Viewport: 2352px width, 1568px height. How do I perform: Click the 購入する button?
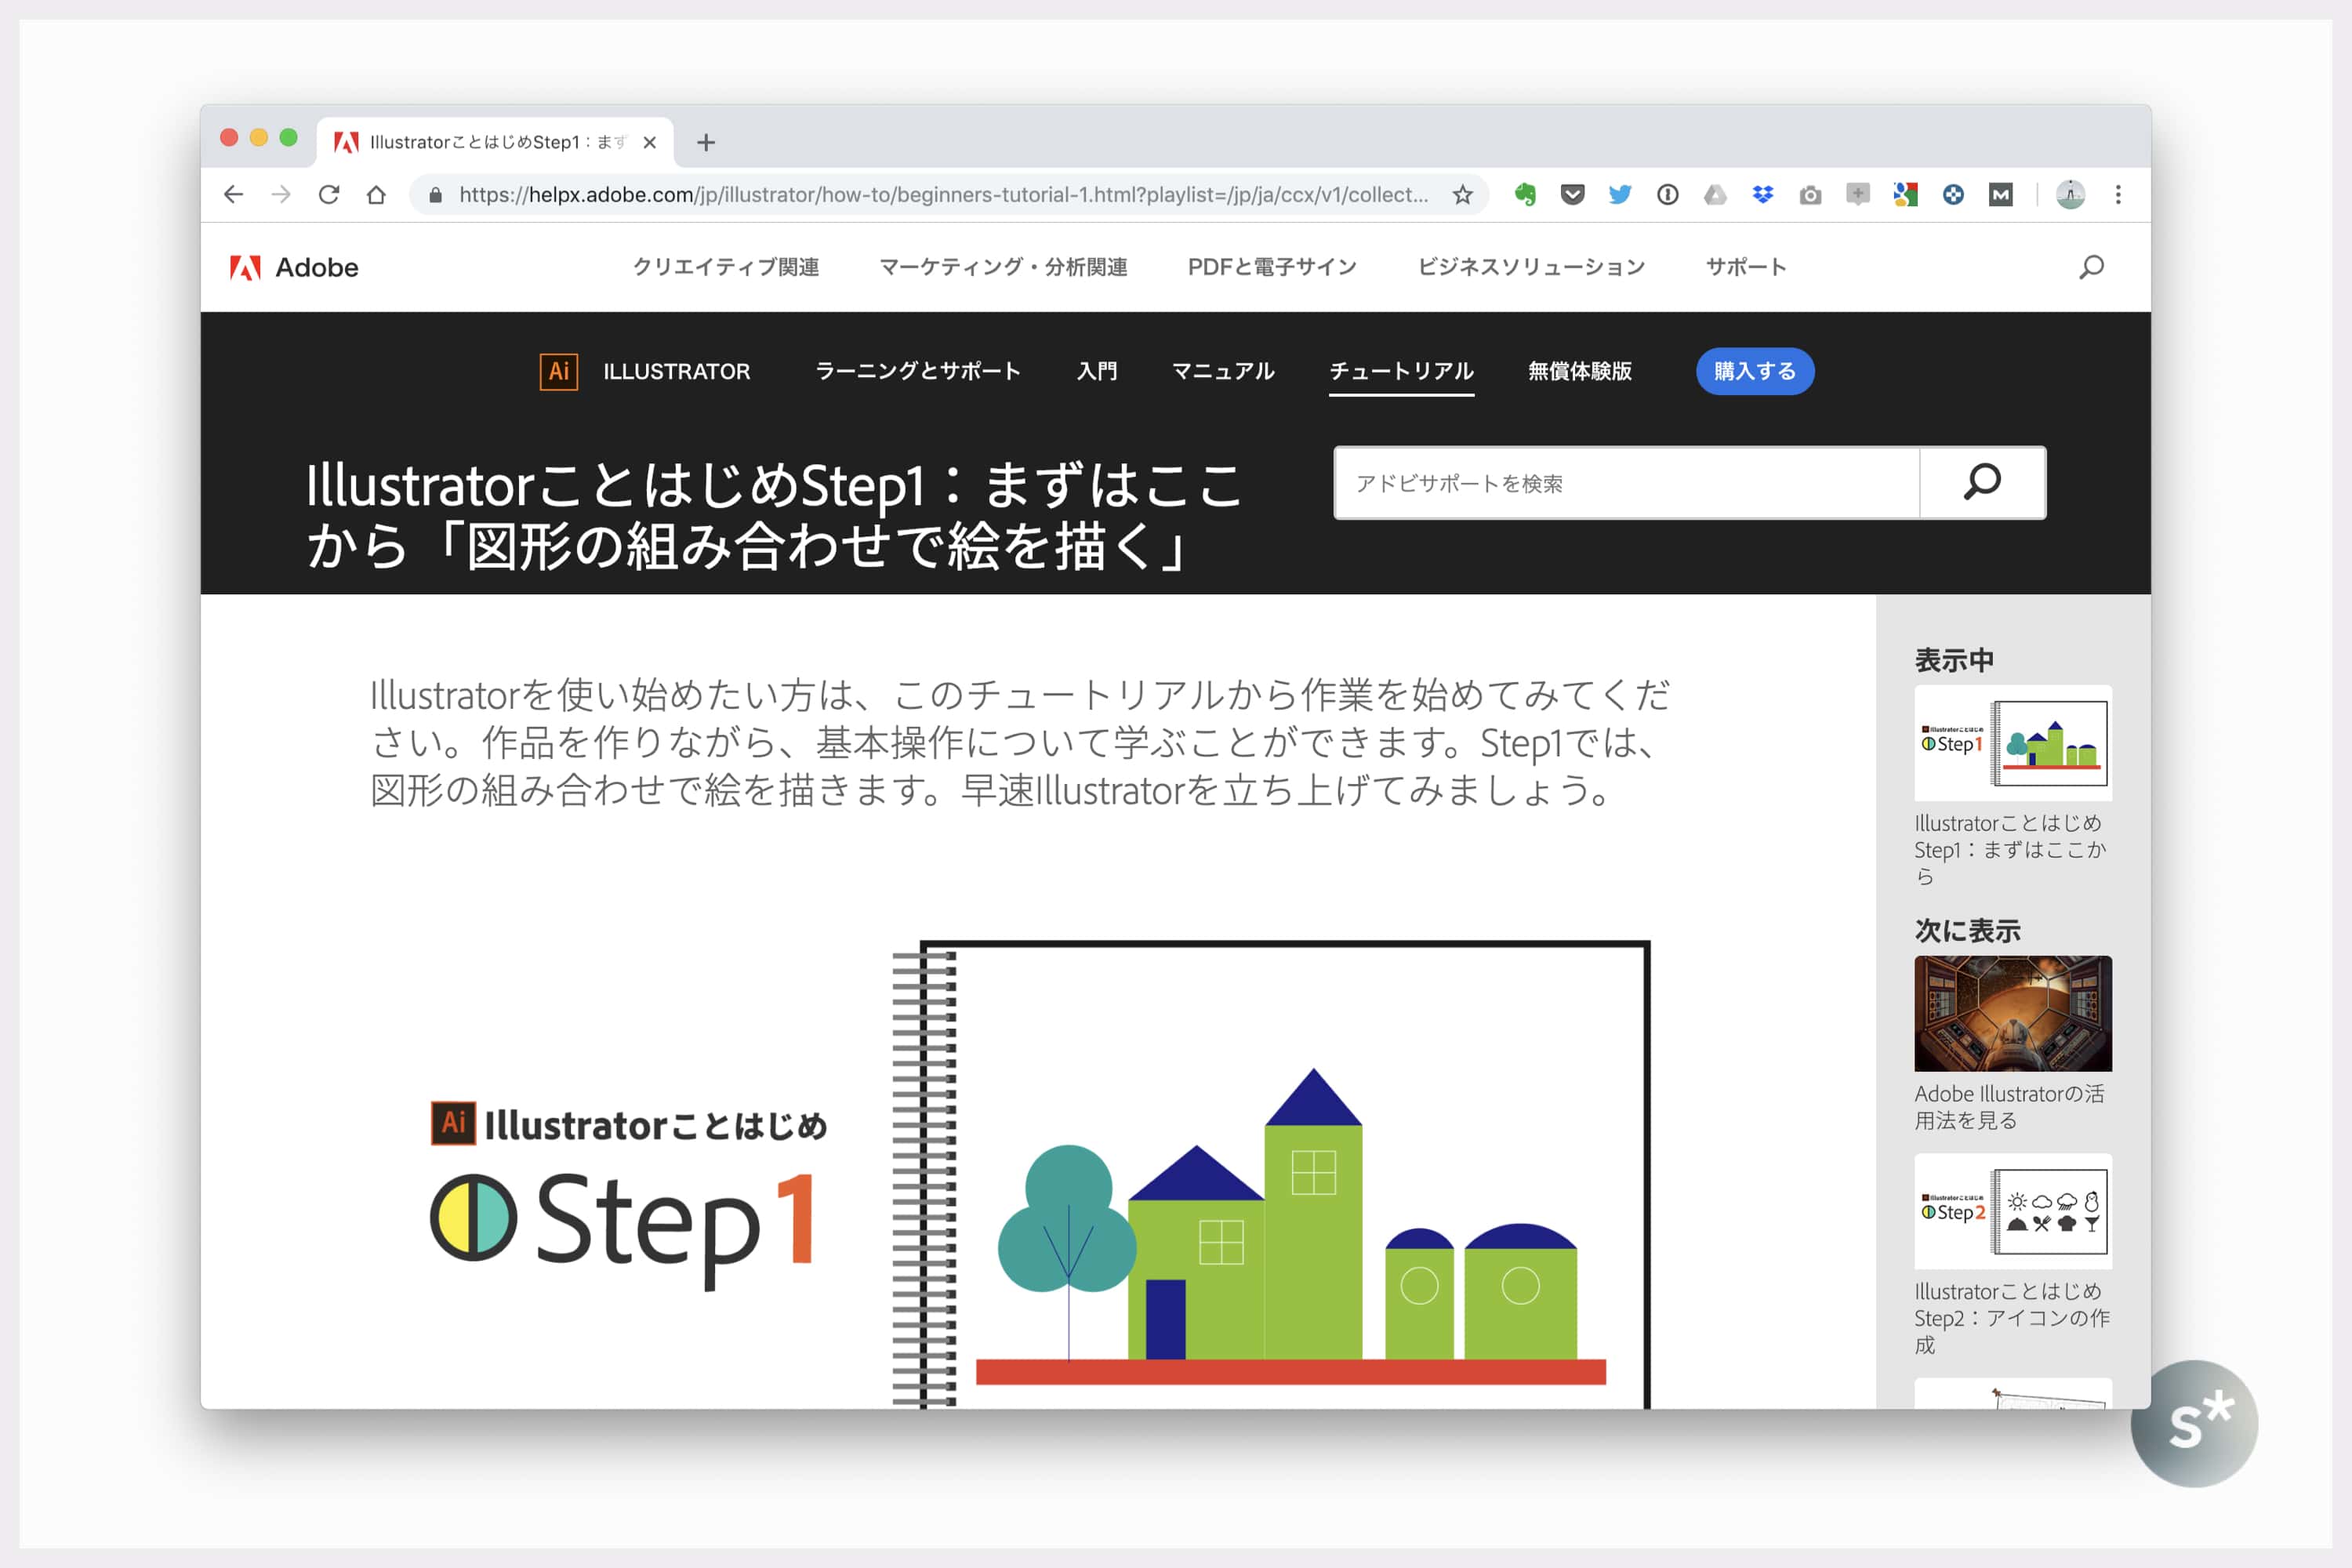pos(1754,371)
